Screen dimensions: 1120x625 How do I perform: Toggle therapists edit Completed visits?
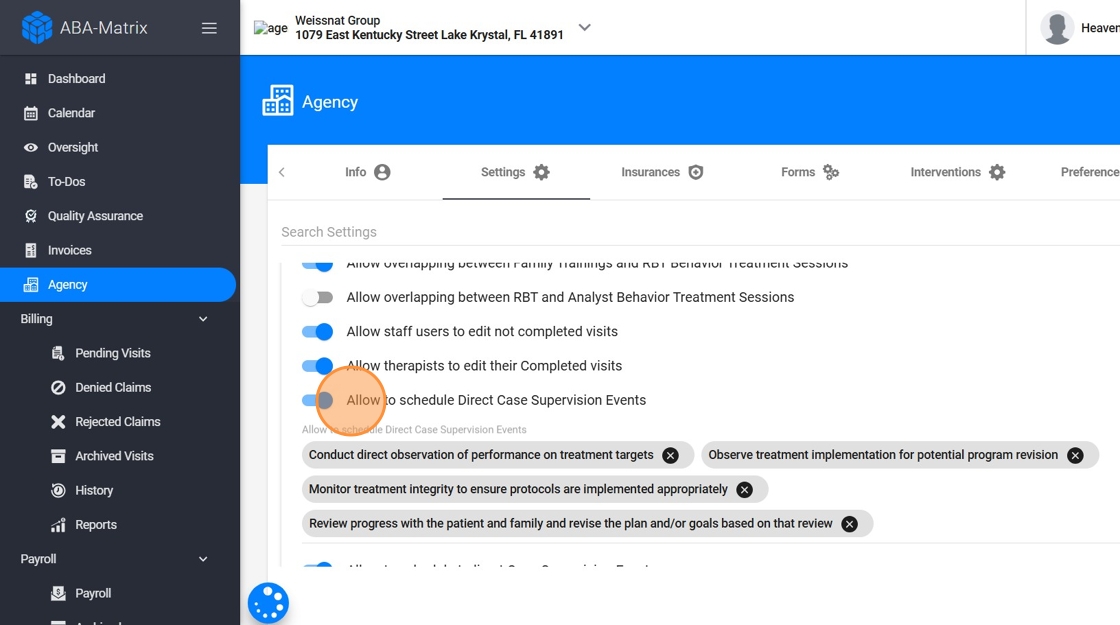coord(317,366)
